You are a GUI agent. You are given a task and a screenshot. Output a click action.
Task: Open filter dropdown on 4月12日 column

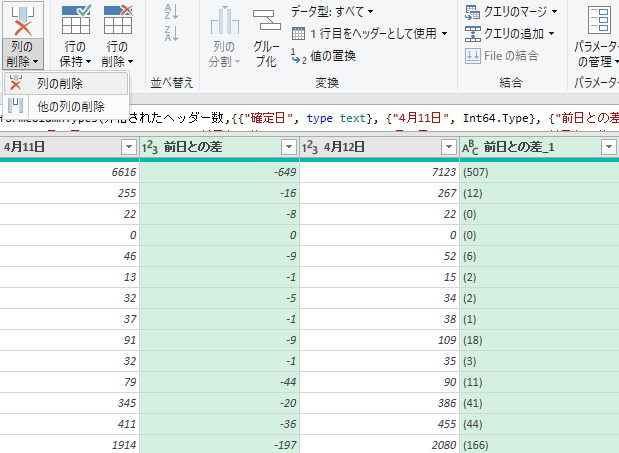pos(448,147)
